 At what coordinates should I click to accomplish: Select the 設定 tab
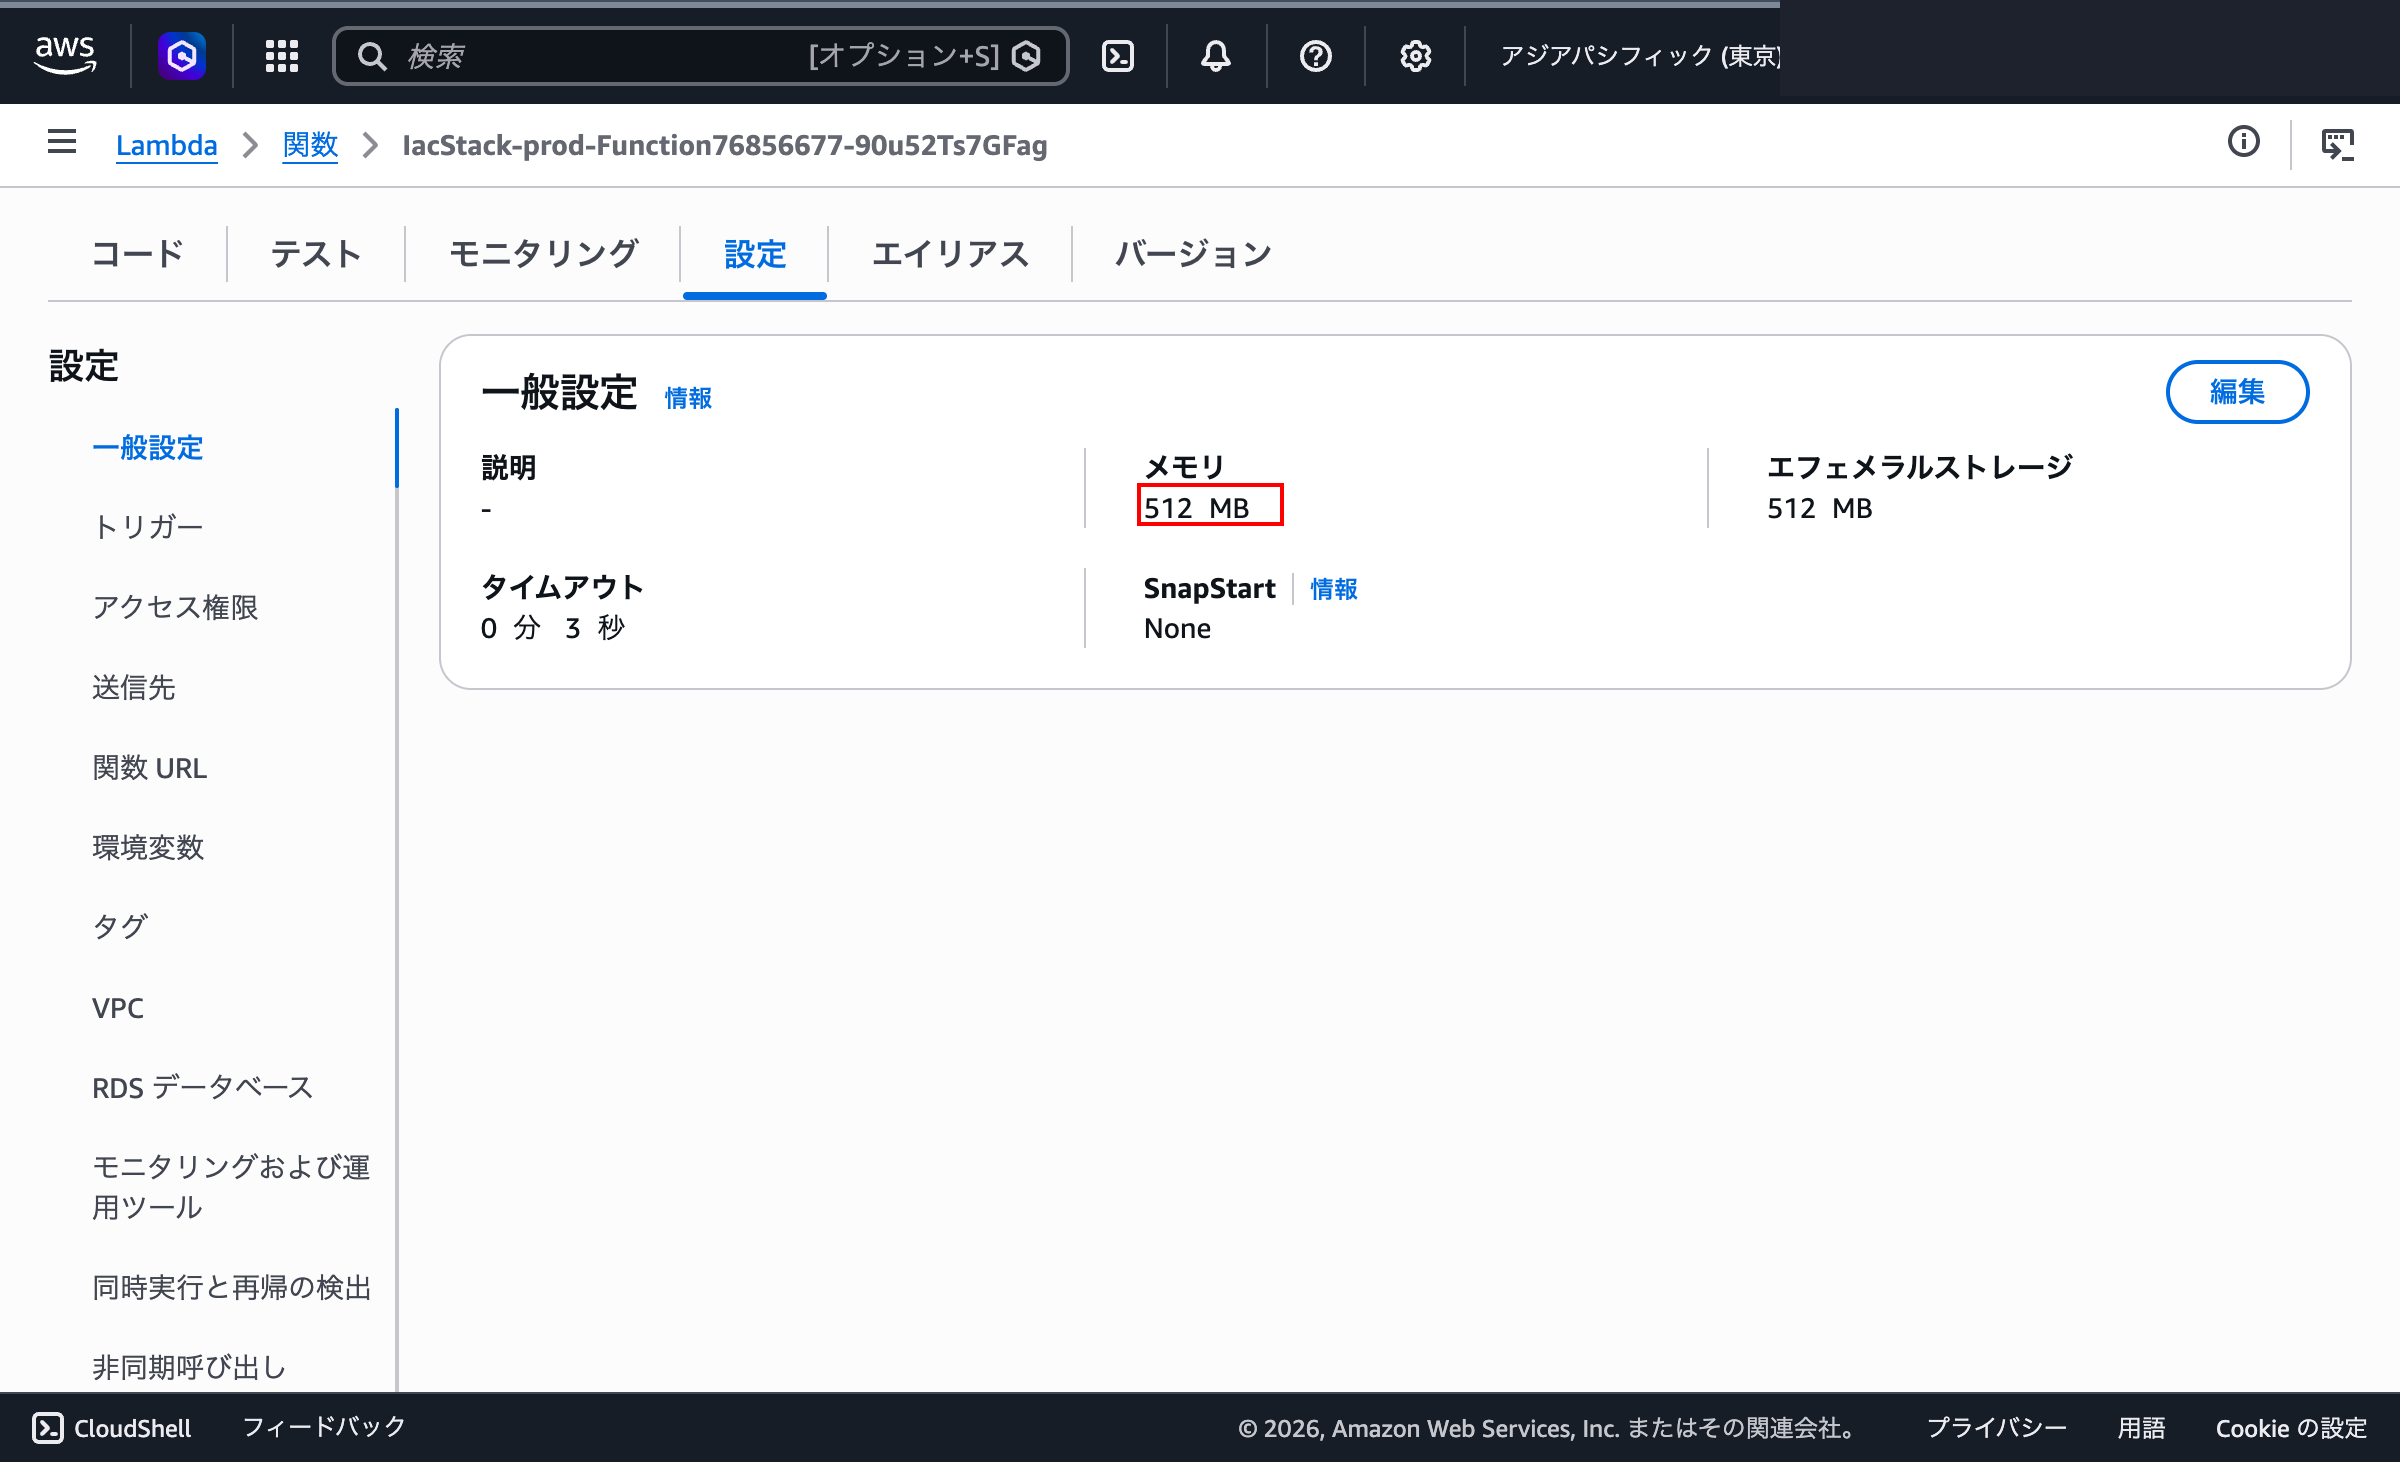[755, 254]
